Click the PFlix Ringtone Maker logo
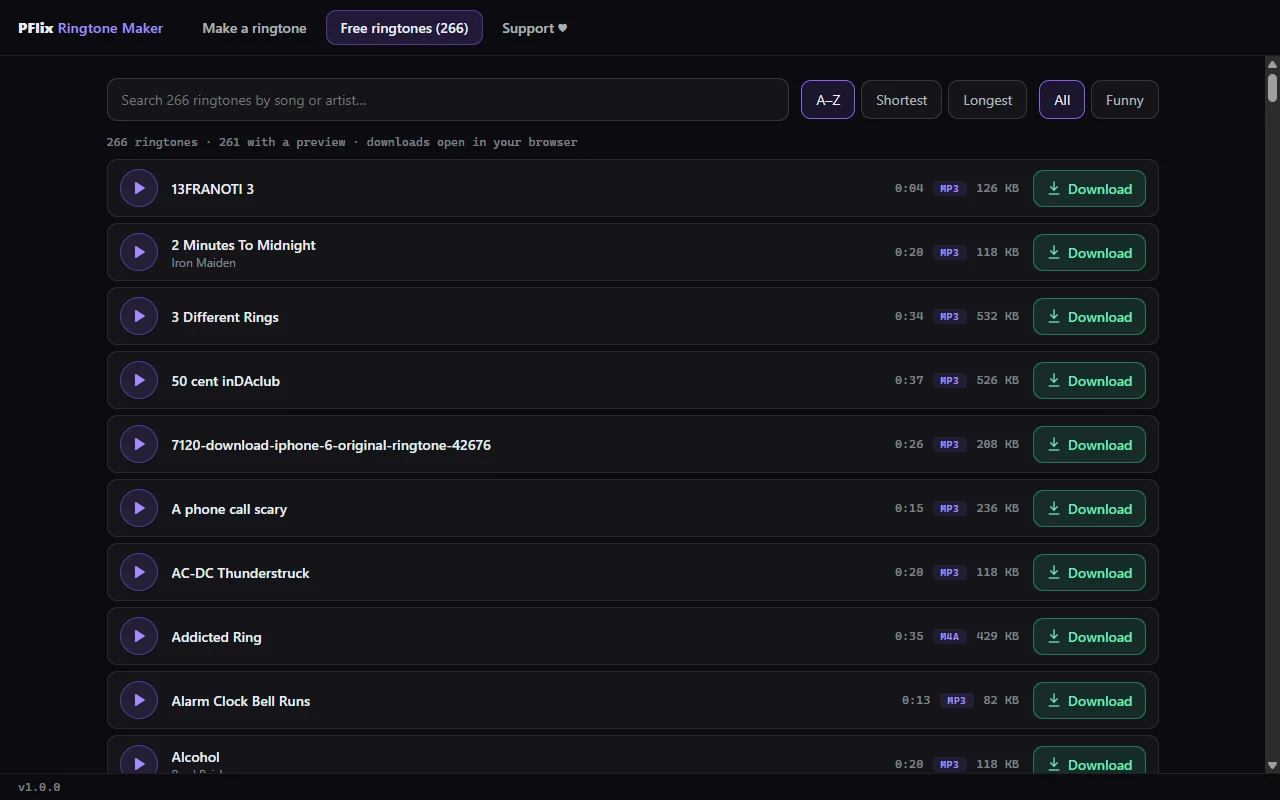Screen dimensions: 1280x800 (90, 28)
